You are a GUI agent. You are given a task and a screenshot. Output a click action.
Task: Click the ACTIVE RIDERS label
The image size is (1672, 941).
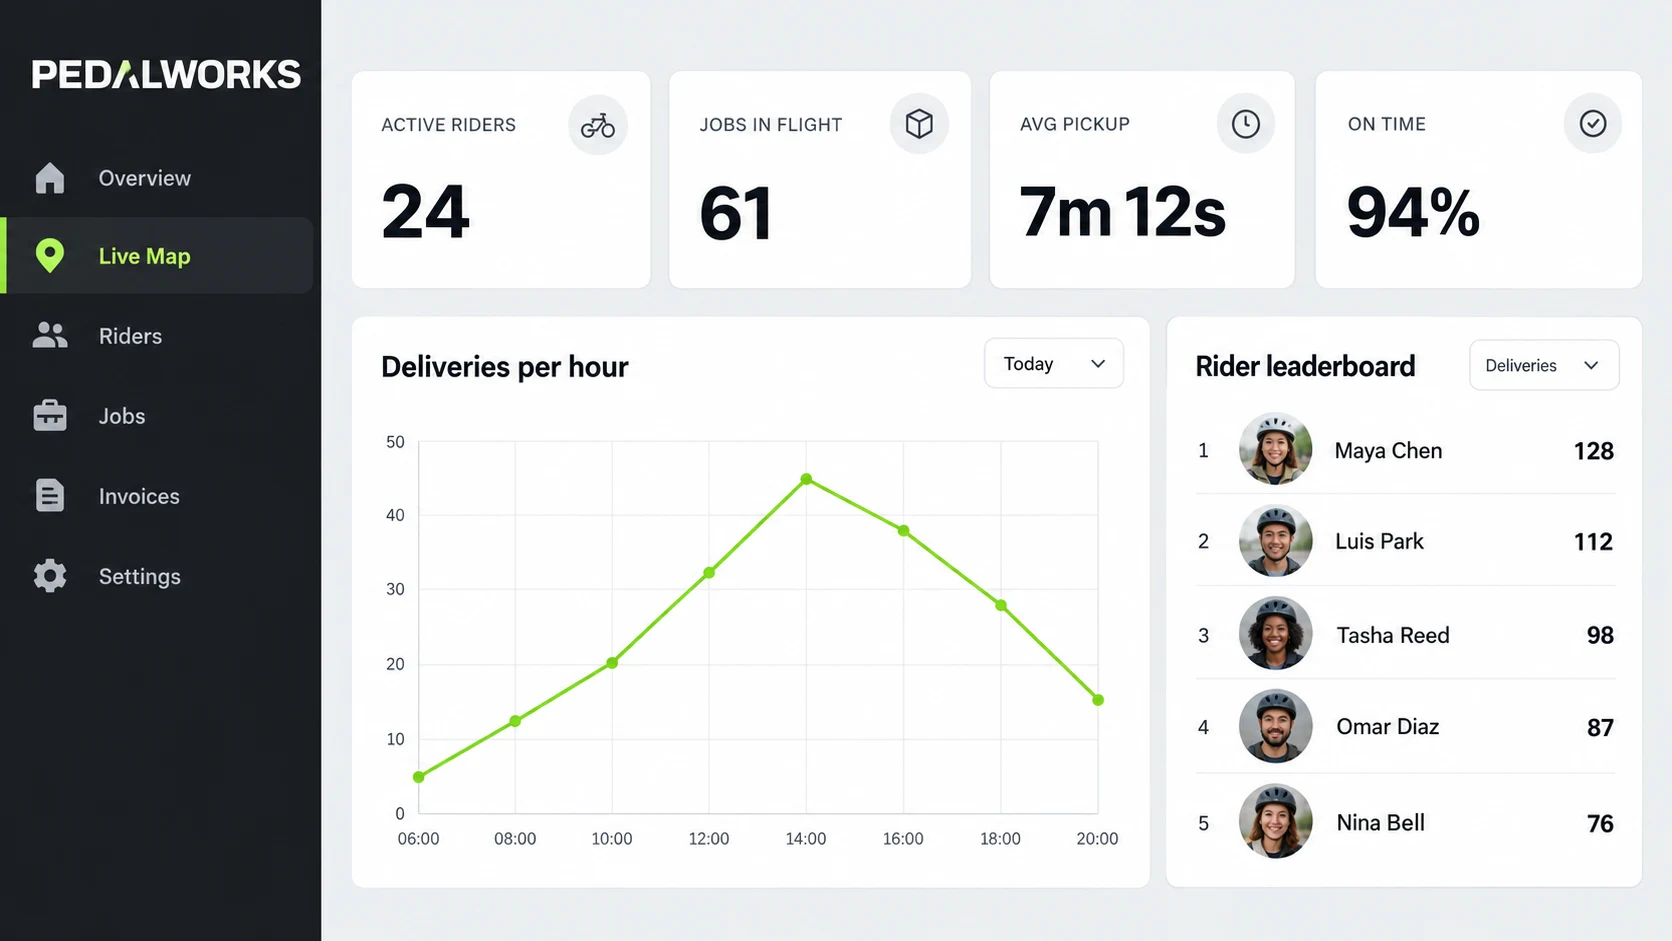448,125
